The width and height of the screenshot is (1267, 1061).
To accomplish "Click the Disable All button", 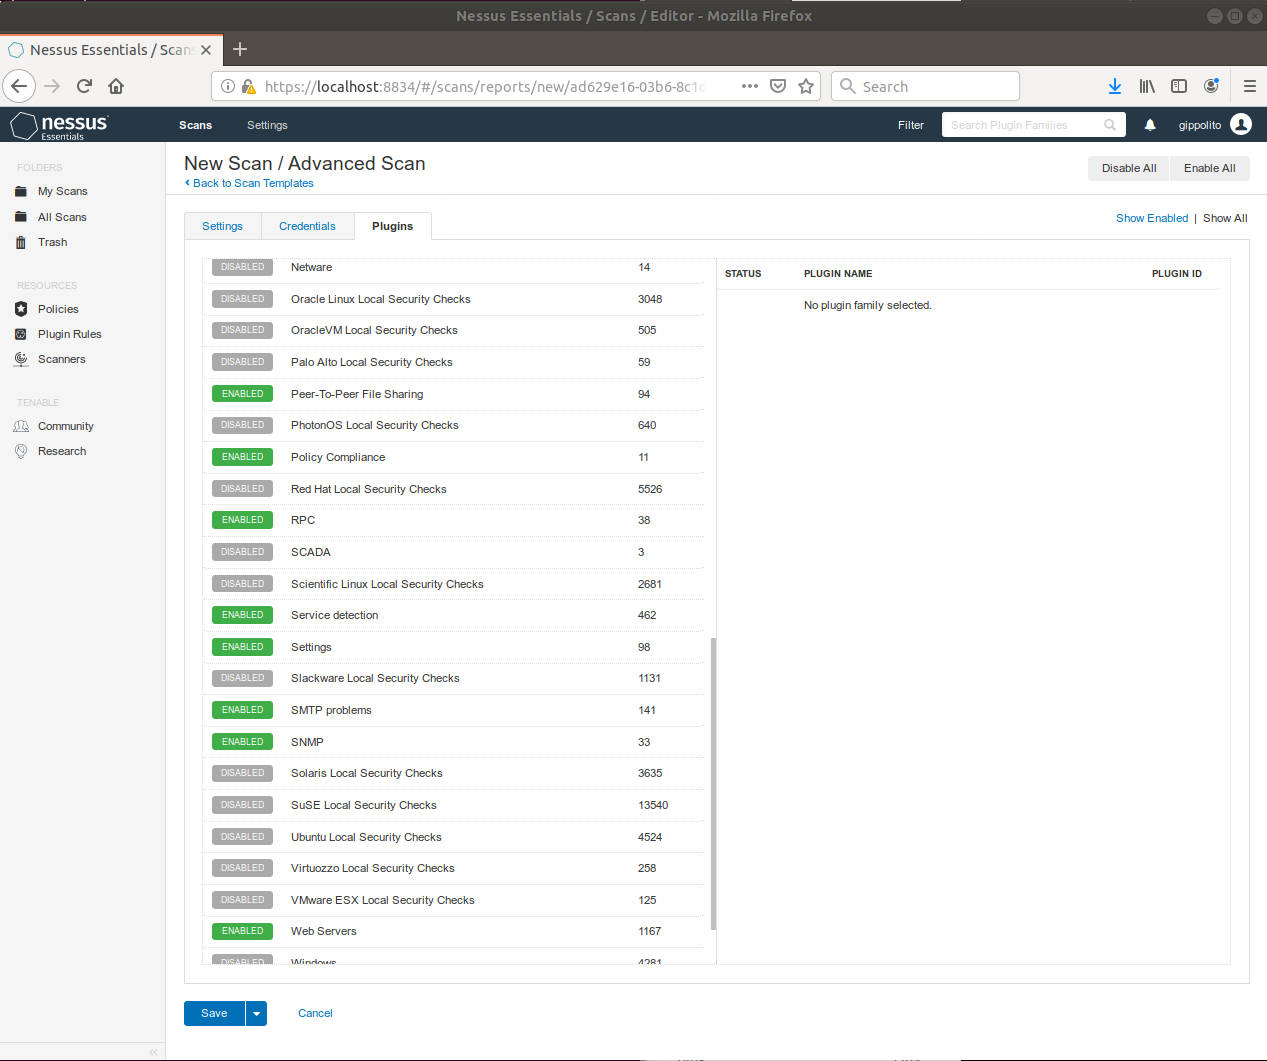I will [x=1128, y=168].
